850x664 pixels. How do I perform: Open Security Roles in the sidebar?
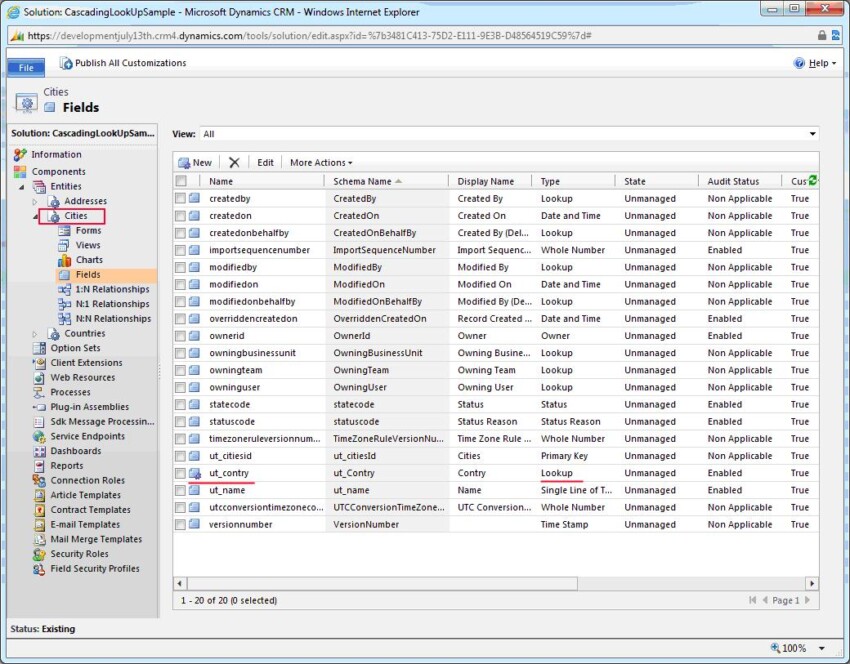click(x=79, y=554)
